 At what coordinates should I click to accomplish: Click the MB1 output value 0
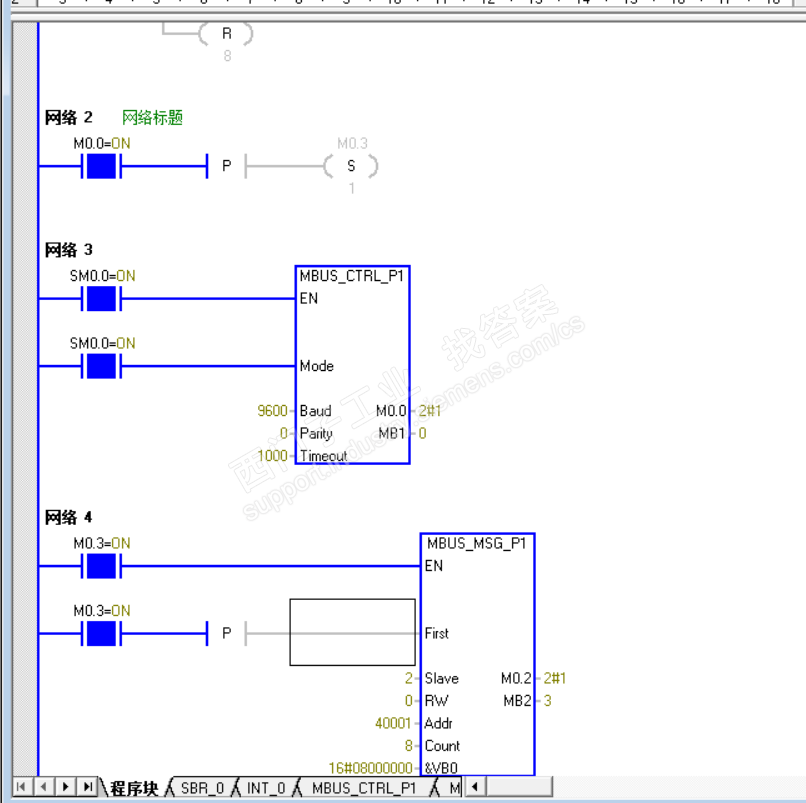coord(423,433)
